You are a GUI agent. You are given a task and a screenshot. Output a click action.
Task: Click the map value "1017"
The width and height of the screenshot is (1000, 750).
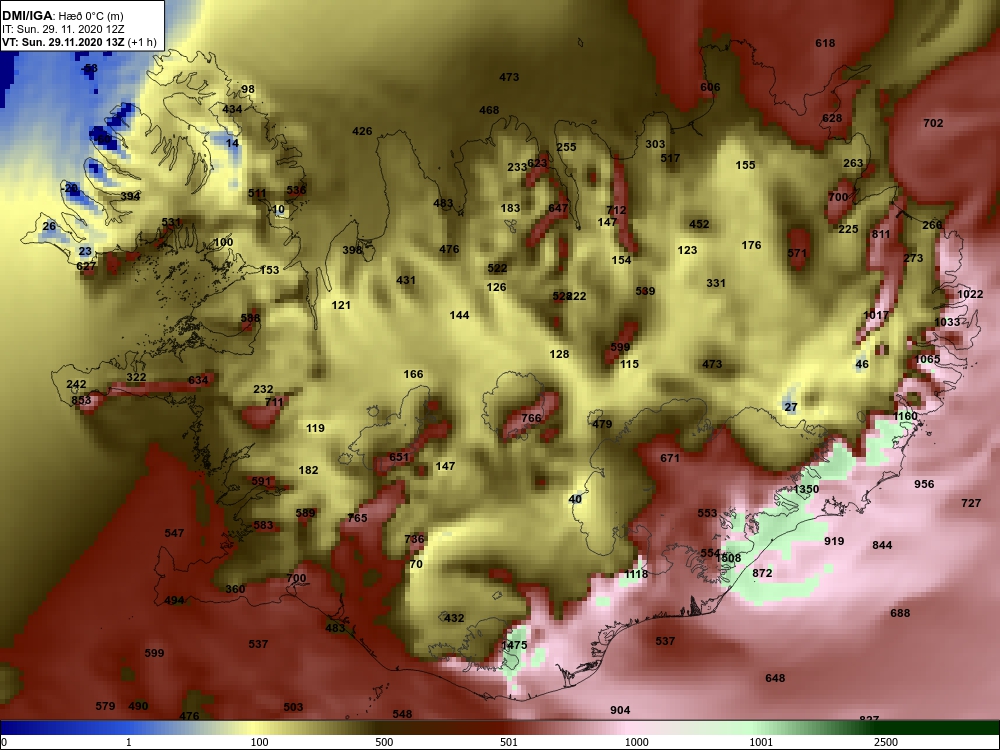[876, 315]
